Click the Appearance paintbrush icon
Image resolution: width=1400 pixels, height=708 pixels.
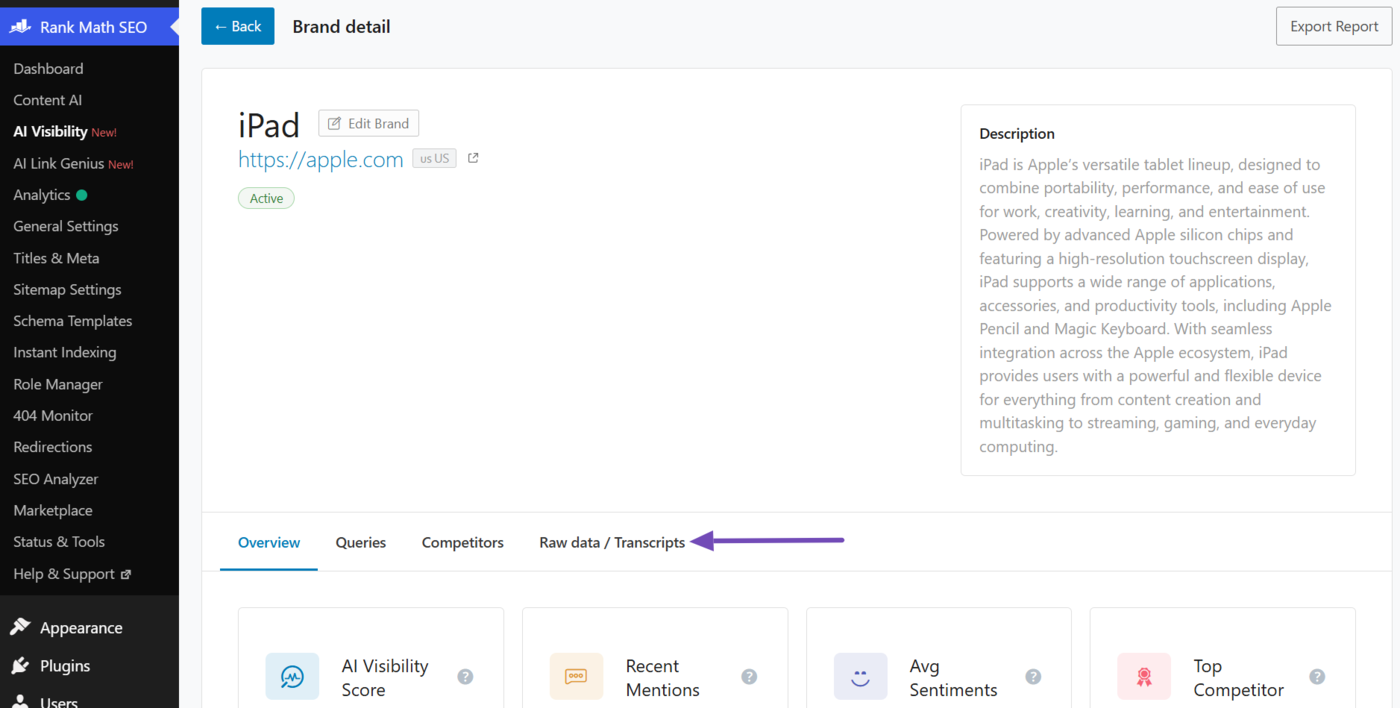click(20, 628)
